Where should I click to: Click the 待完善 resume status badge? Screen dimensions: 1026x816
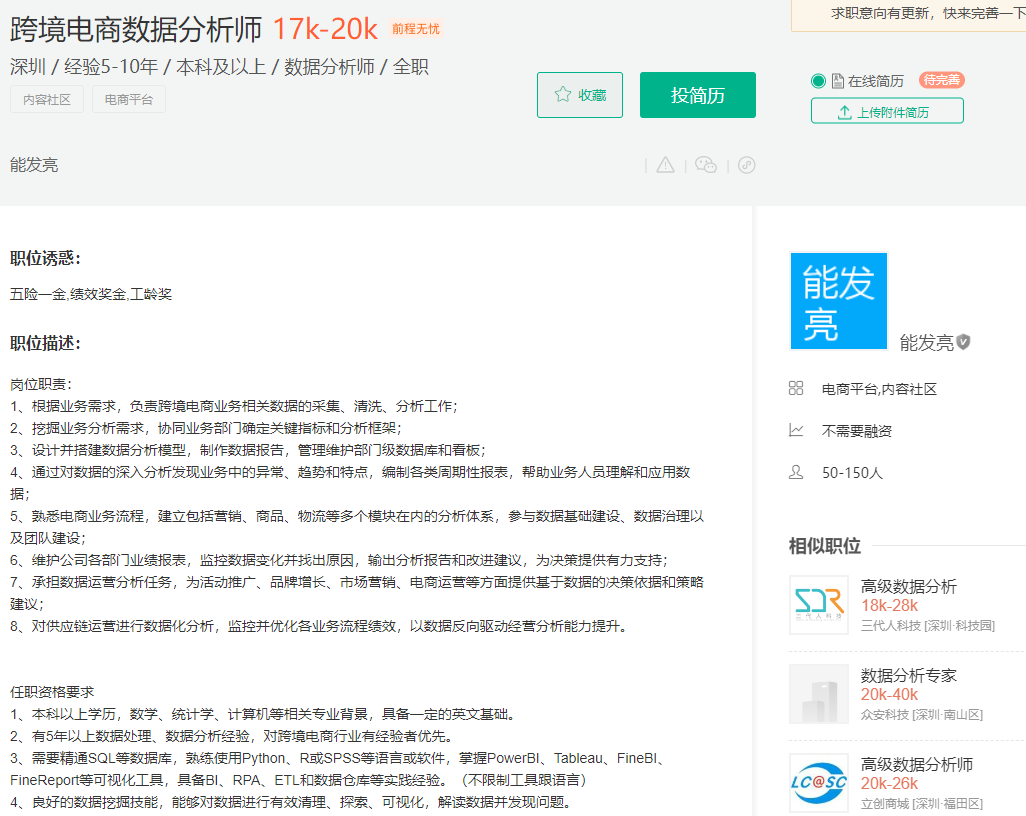pyautogui.click(x=941, y=81)
